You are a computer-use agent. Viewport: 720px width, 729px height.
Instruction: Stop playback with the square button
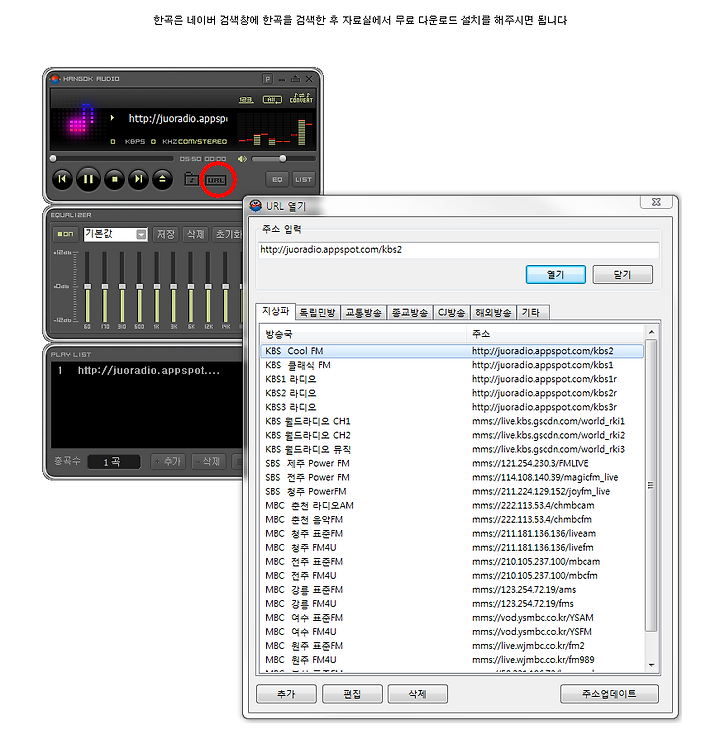[114, 179]
